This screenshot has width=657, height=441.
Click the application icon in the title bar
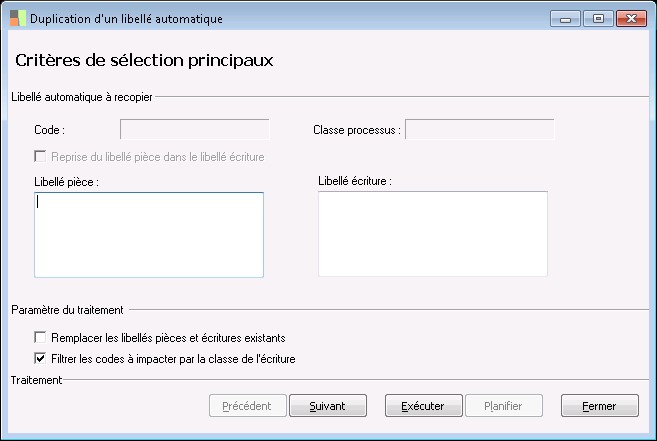[x=17, y=19]
